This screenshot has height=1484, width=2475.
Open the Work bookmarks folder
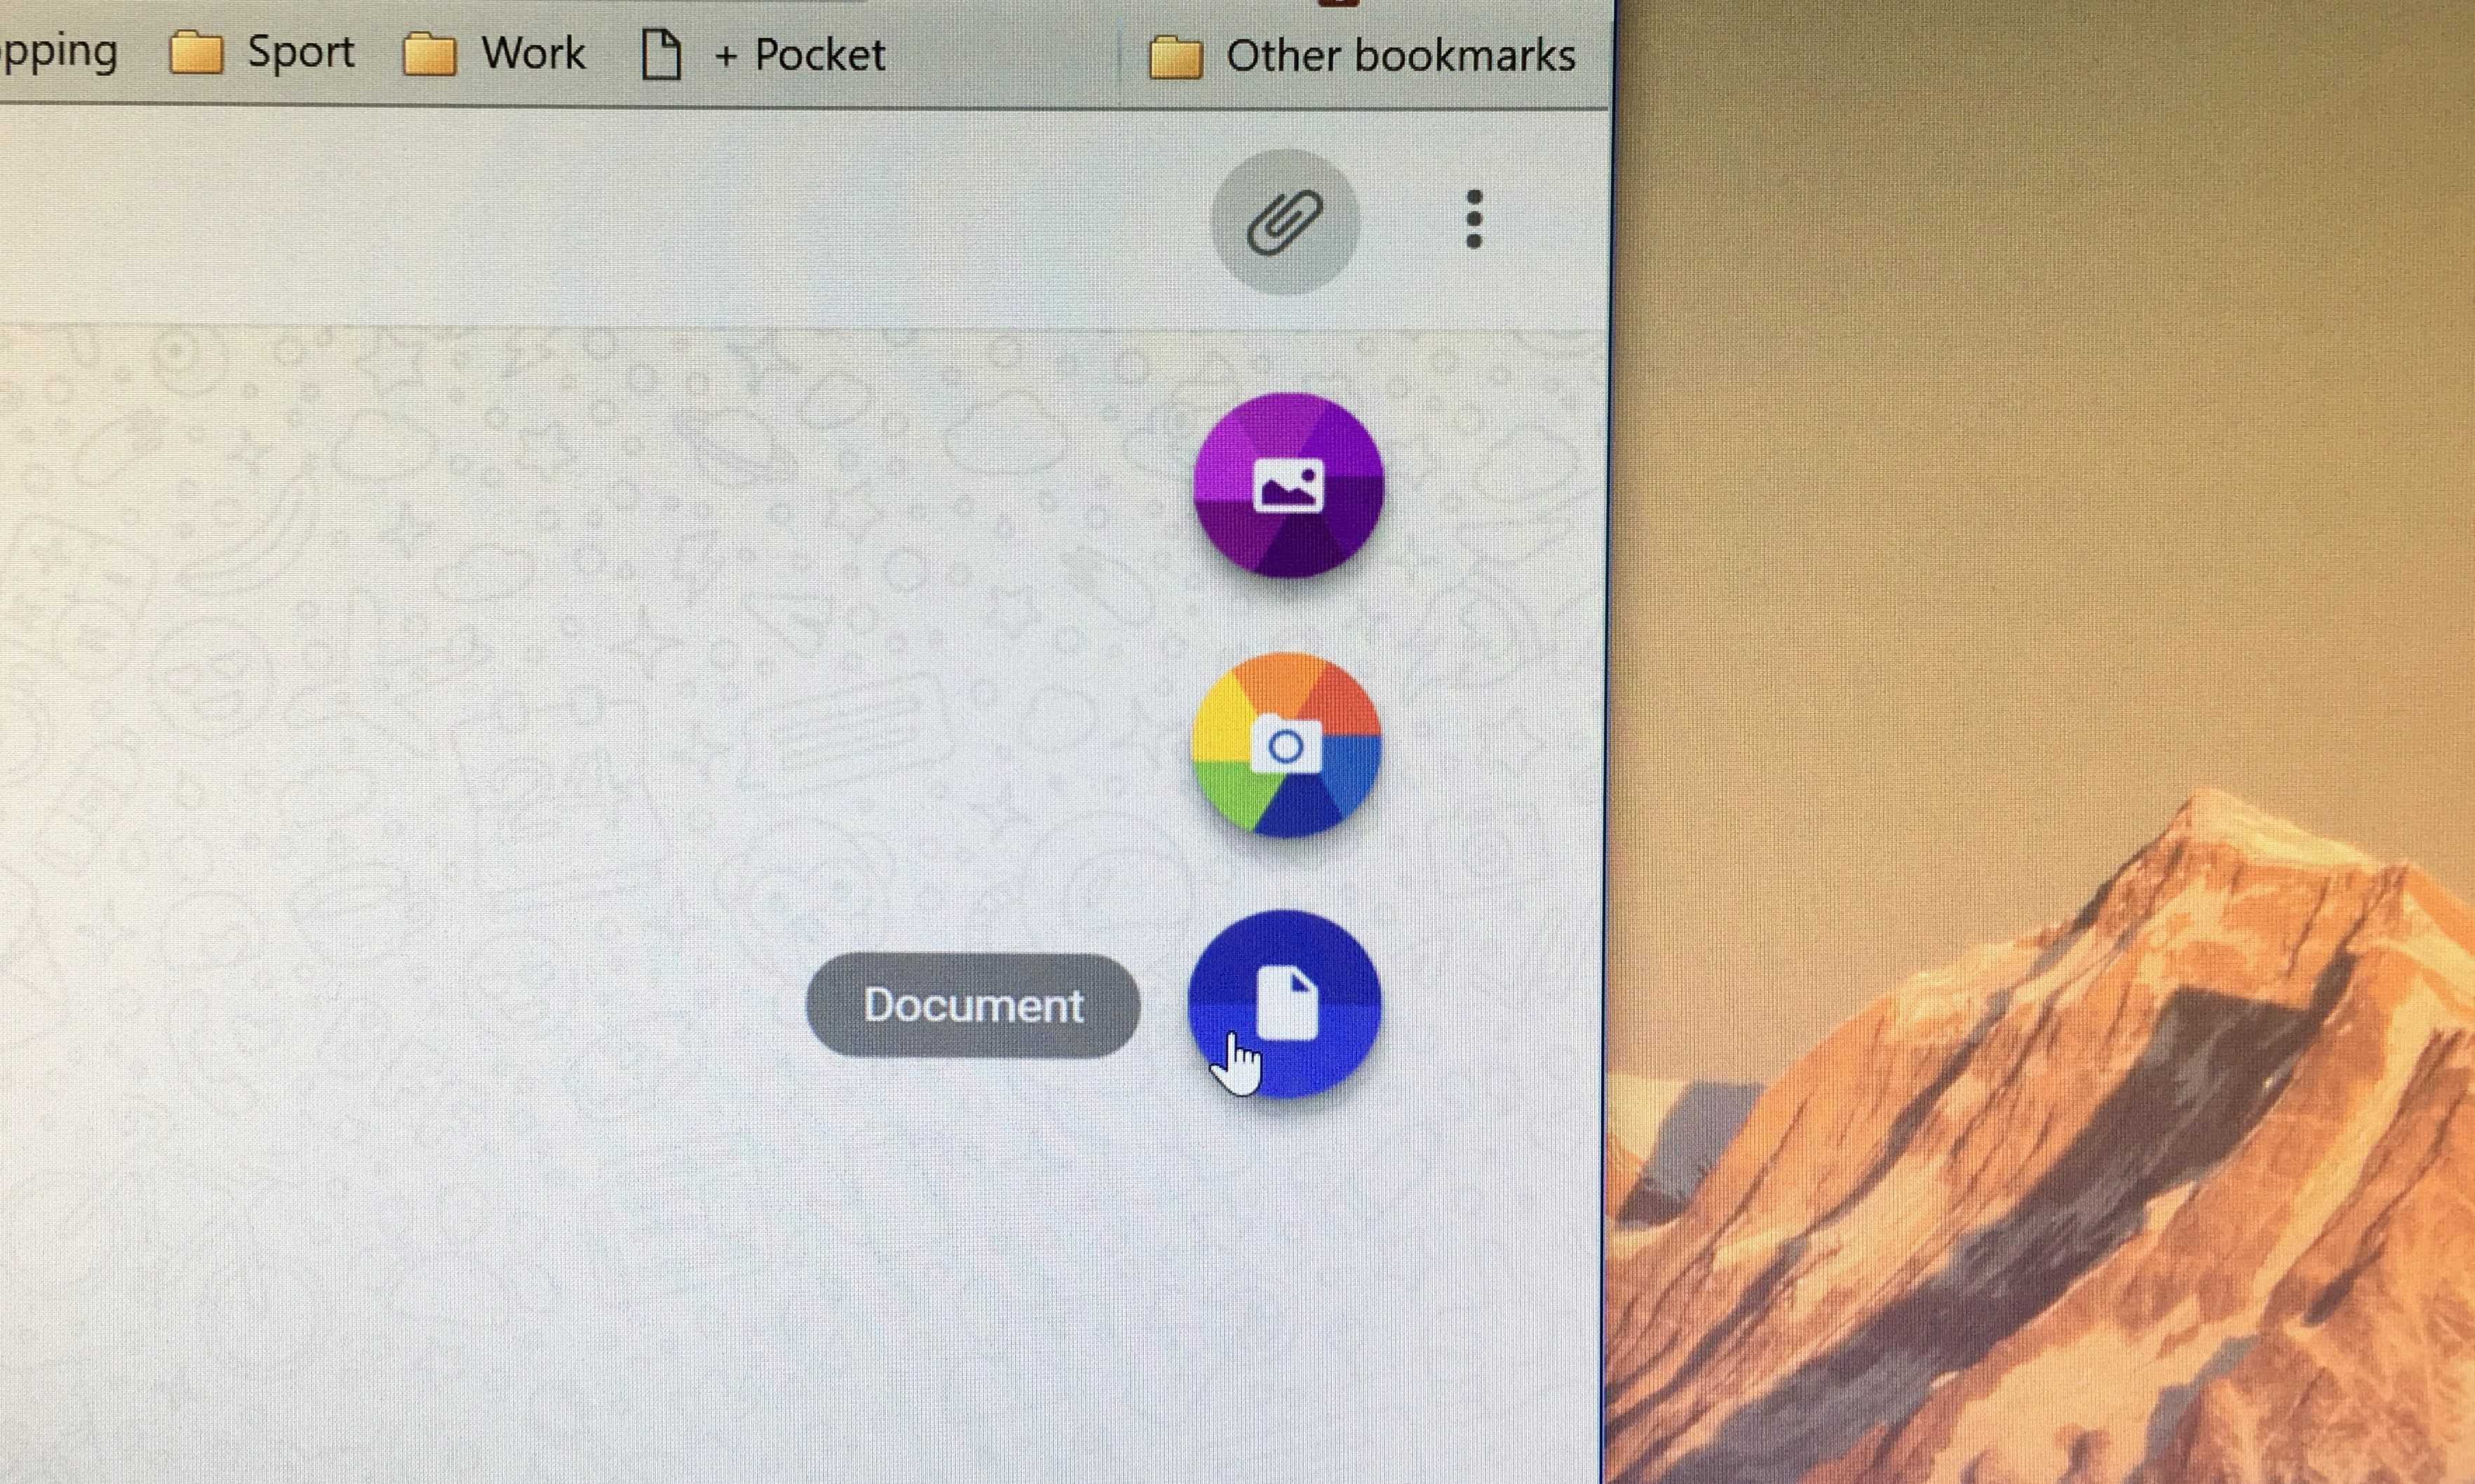click(x=532, y=53)
